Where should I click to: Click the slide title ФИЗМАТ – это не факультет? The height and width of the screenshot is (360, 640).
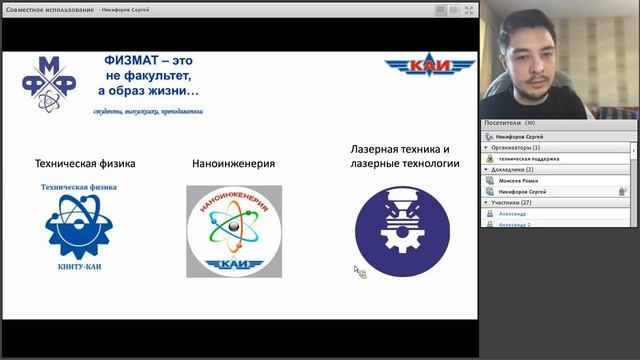click(148, 75)
